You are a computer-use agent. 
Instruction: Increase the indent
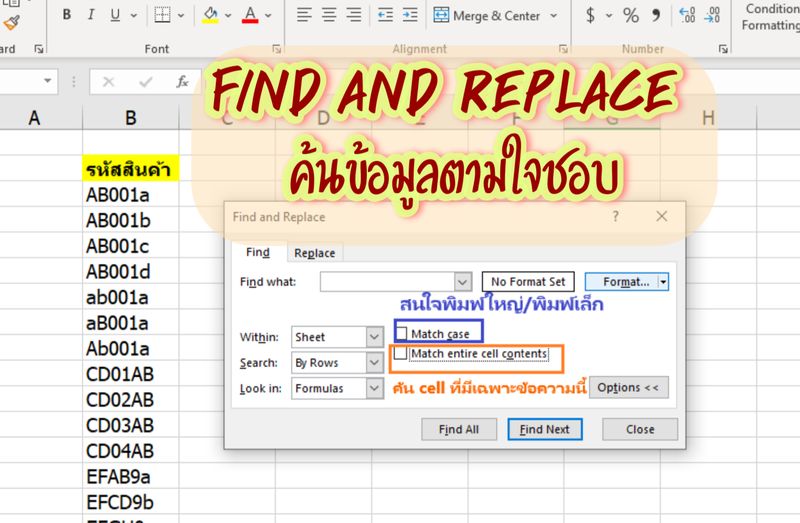tap(410, 15)
